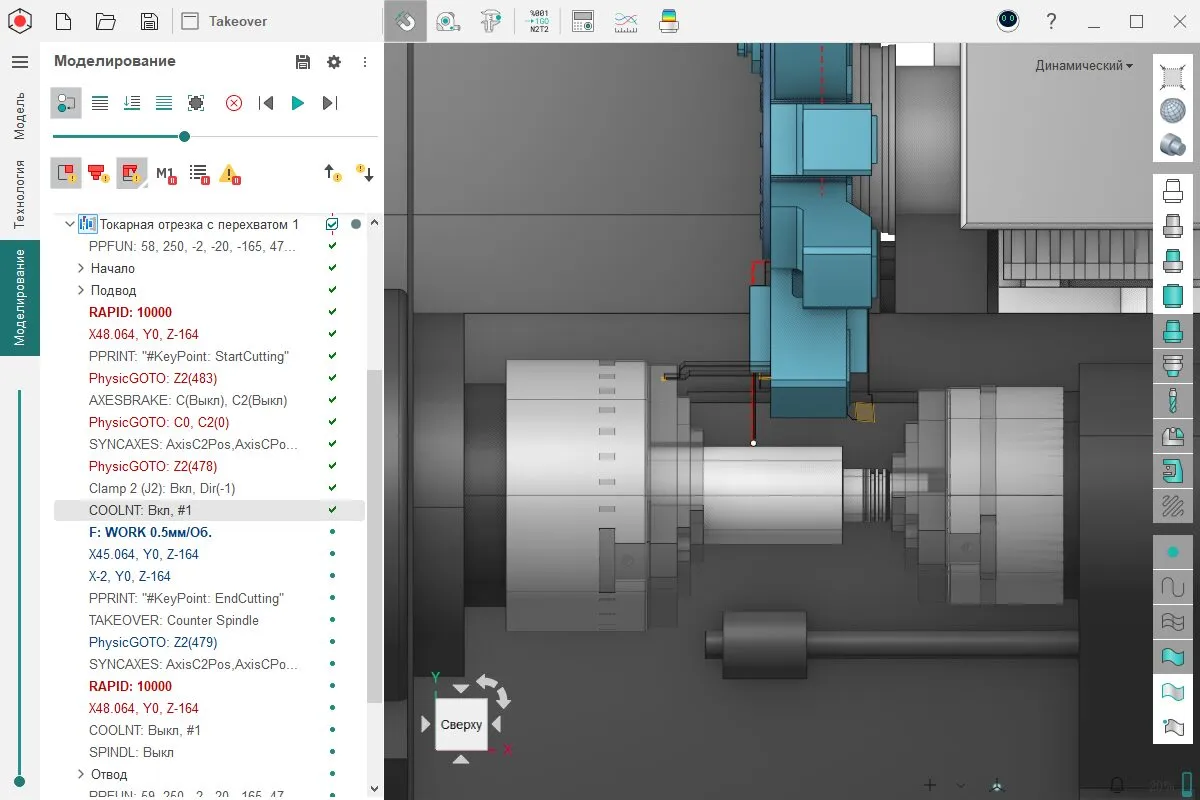
Task: Click the simulation progress slider handle
Action: point(184,136)
